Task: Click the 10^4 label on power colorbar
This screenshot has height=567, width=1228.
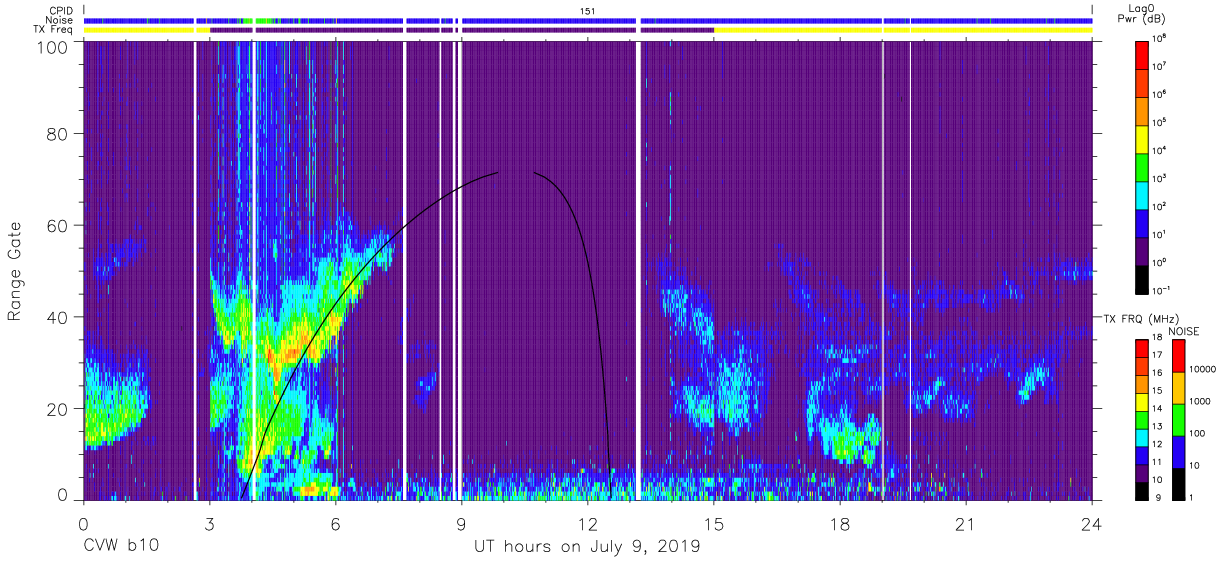Action: point(1160,150)
